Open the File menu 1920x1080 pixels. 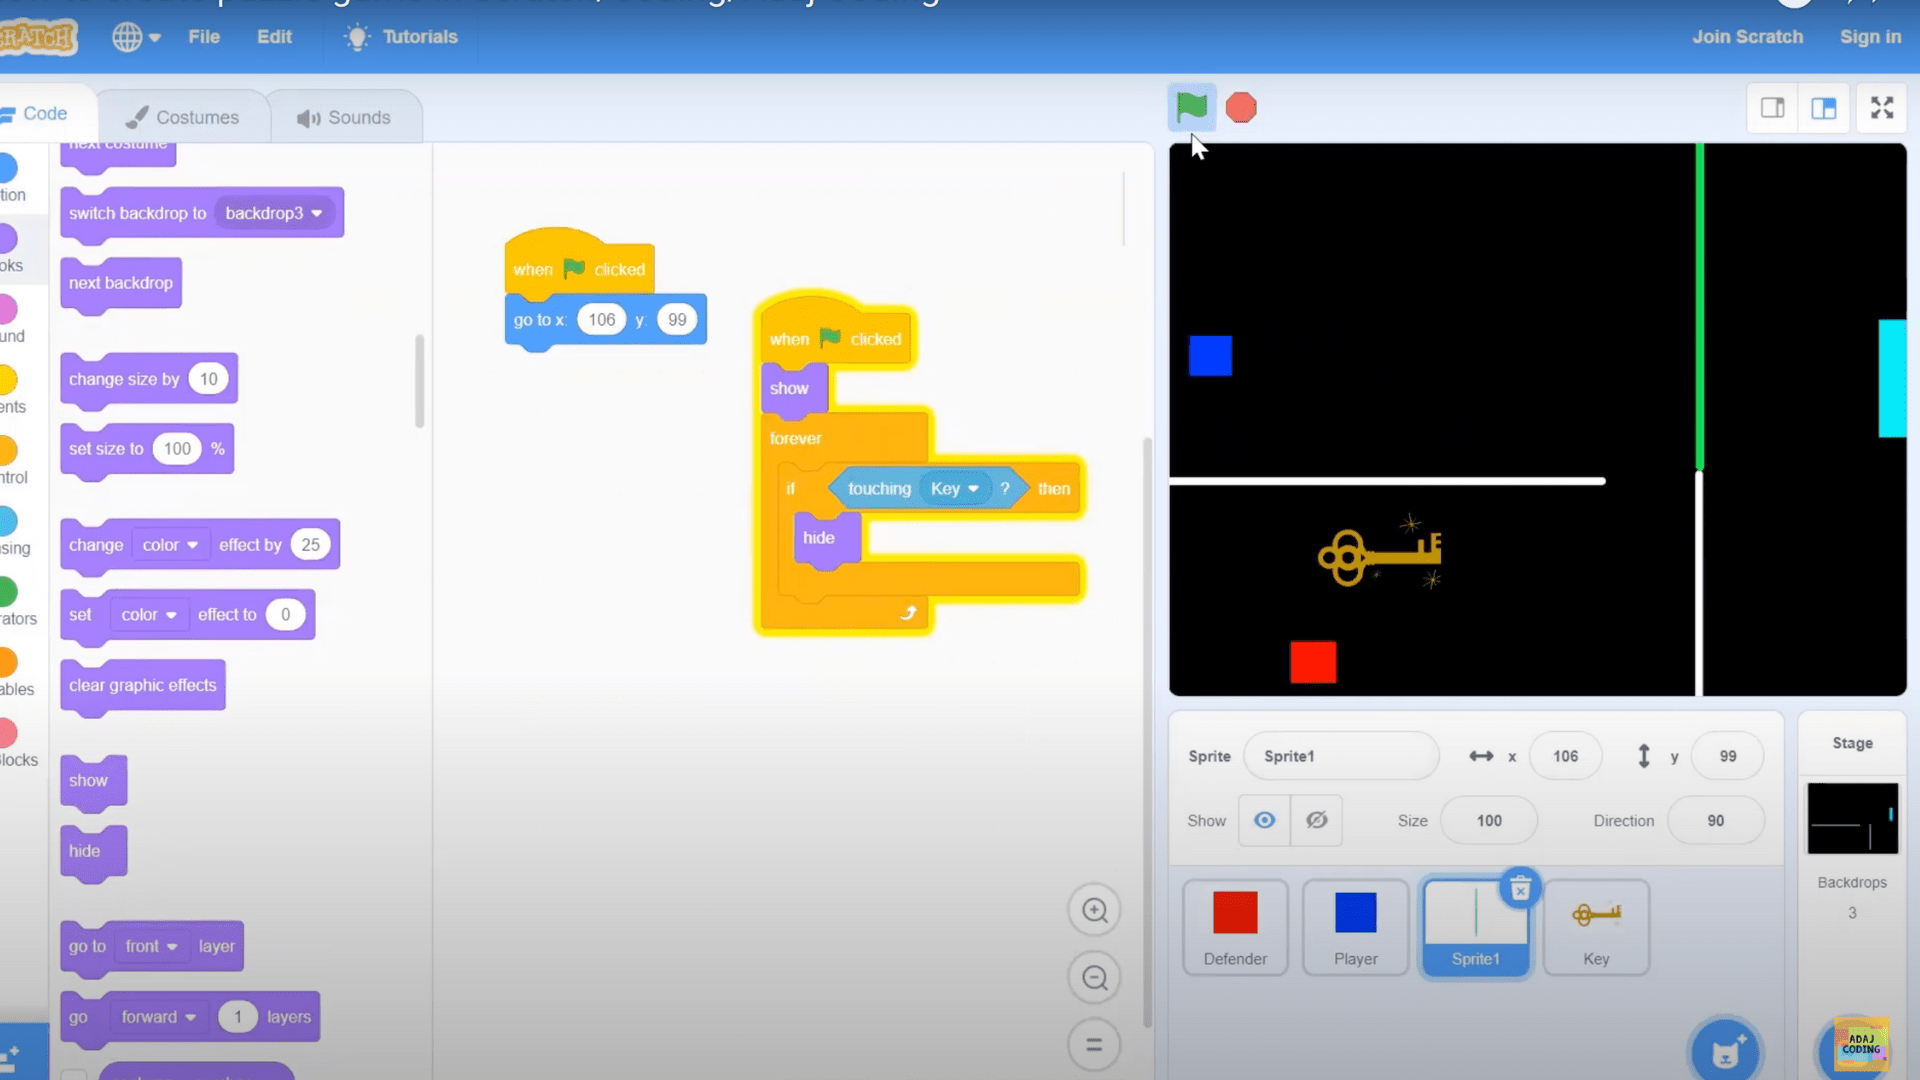pyautogui.click(x=203, y=36)
